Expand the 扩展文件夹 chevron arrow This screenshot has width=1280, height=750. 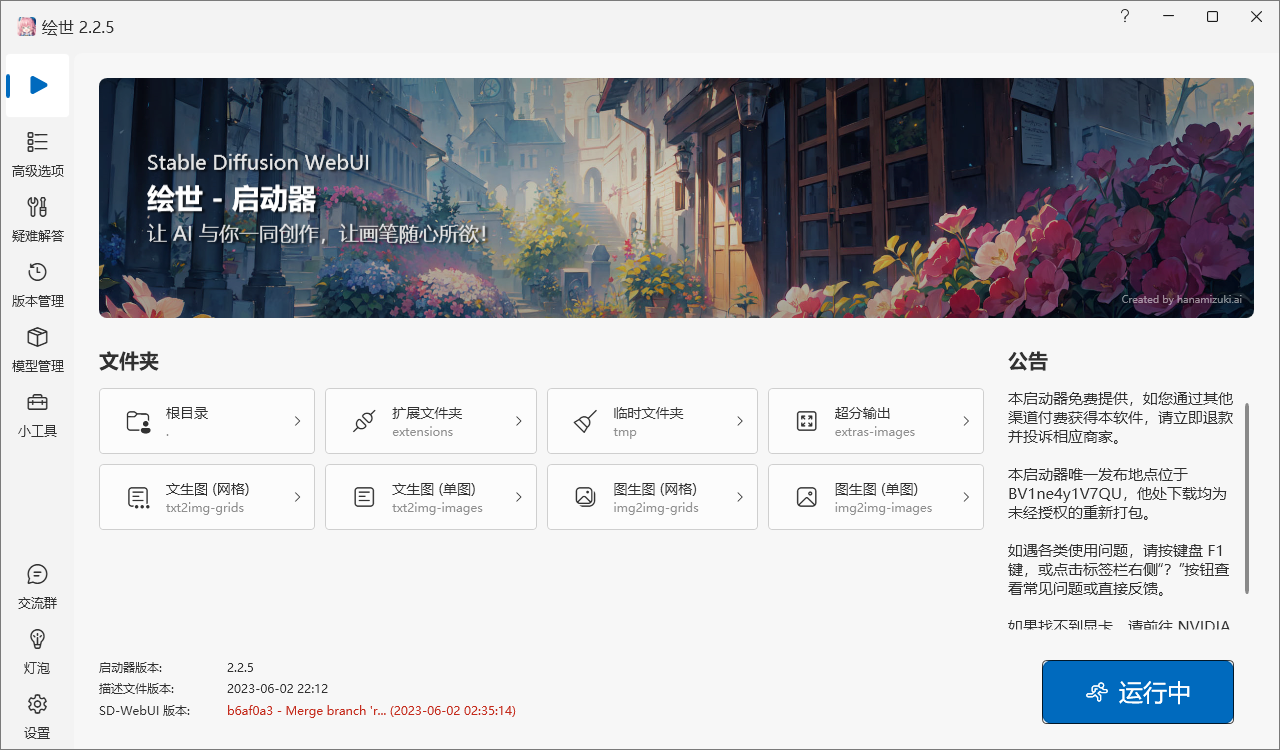519,421
